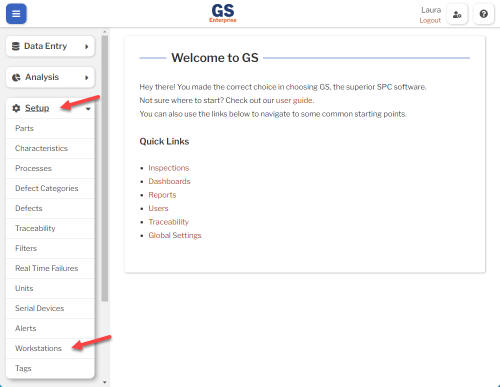Open the Data Entry menu
The height and width of the screenshot is (387, 500).
[50, 46]
